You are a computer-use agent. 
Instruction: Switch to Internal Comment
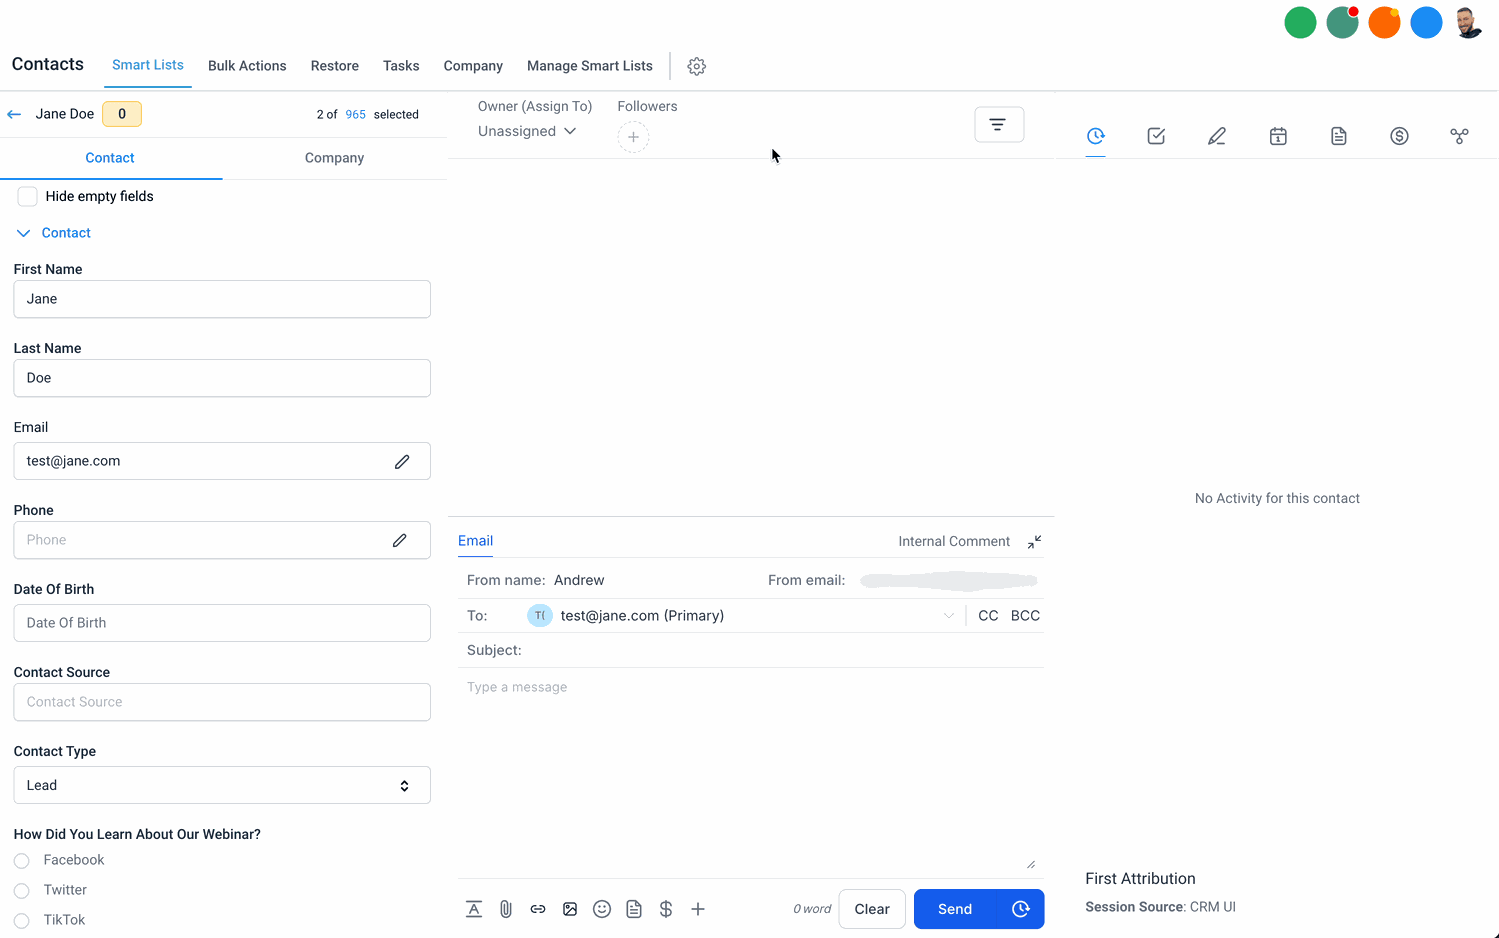click(x=954, y=541)
